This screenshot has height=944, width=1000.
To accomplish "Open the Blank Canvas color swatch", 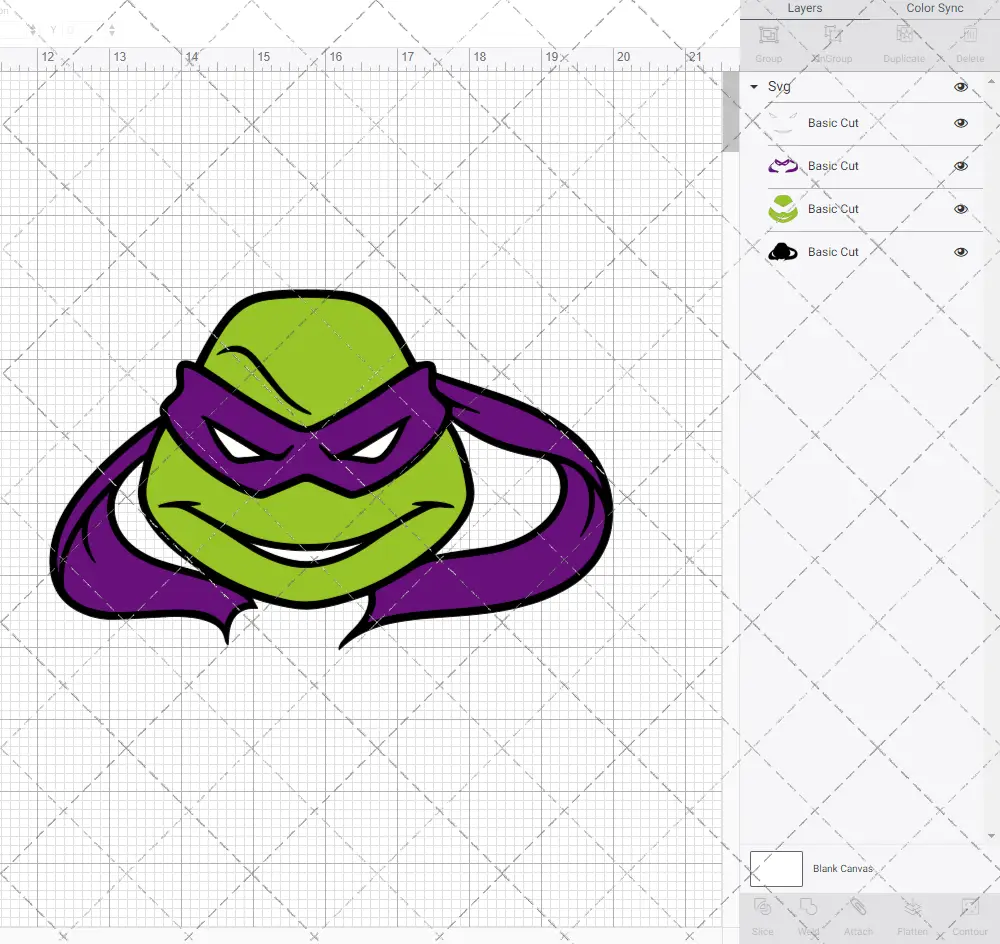I will (x=776, y=868).
